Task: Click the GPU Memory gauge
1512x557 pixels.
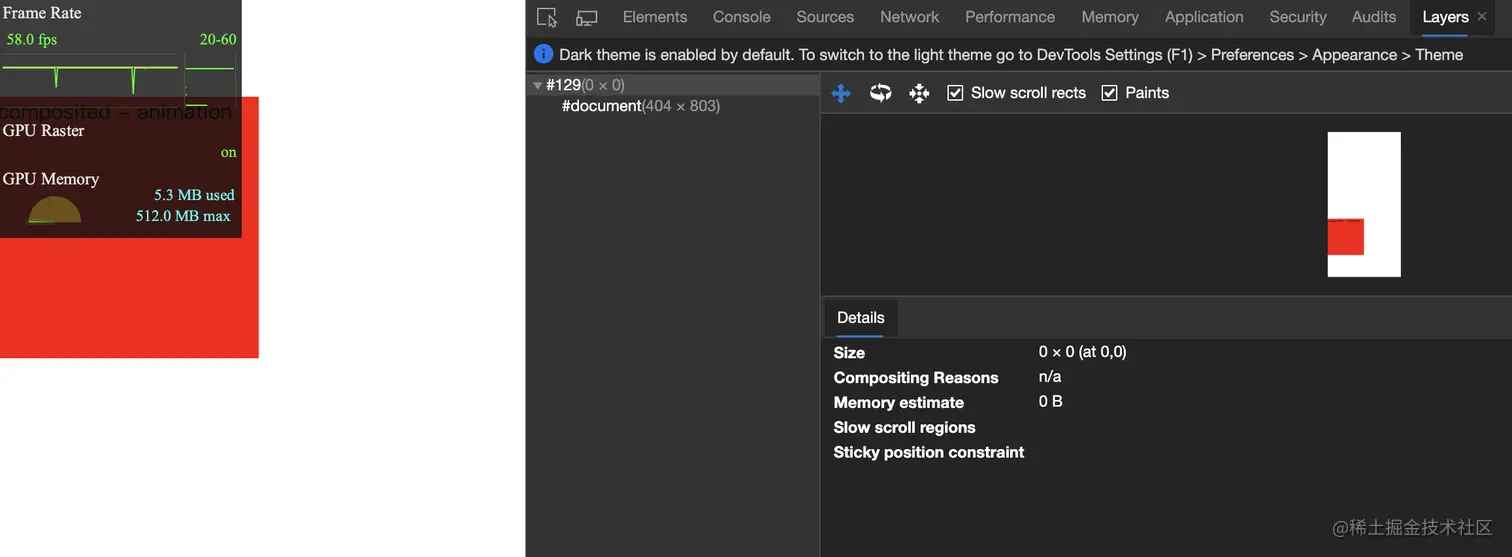Action: pyautogui.click(x=54, y=210)
